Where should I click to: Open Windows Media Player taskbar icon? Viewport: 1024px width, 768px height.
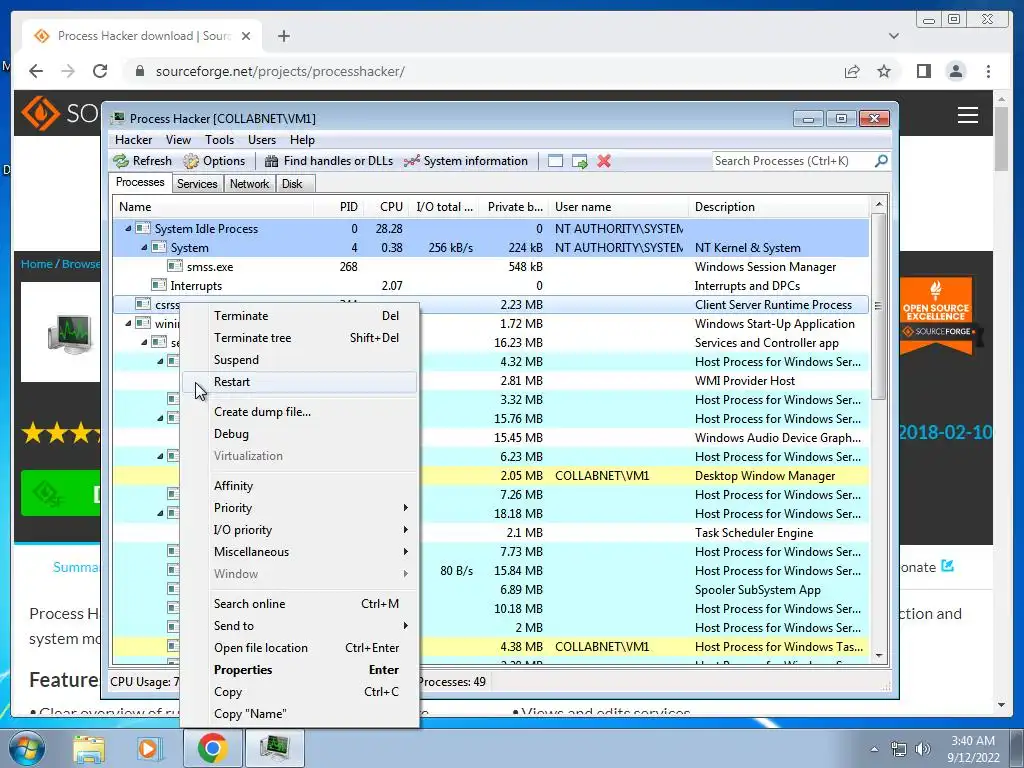point(149,748)
